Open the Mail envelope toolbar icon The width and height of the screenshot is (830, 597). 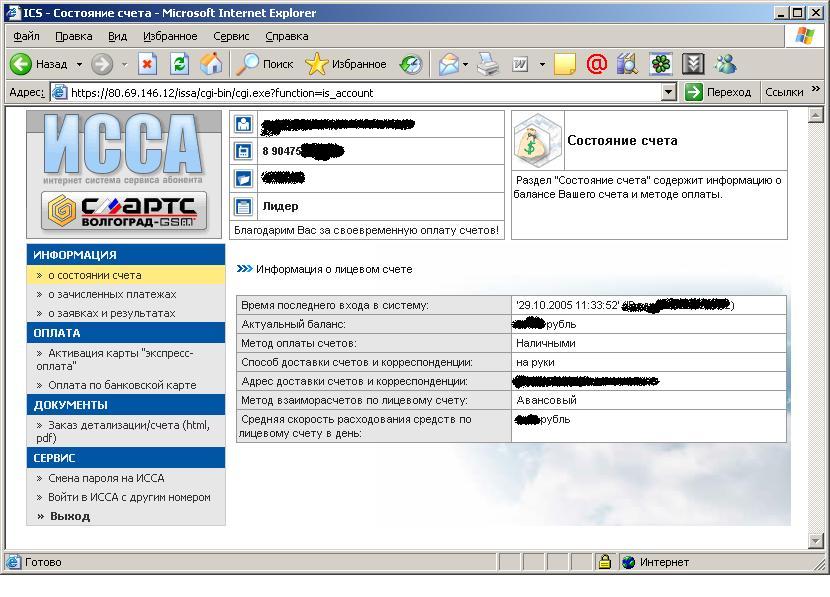tap(447, 64)
